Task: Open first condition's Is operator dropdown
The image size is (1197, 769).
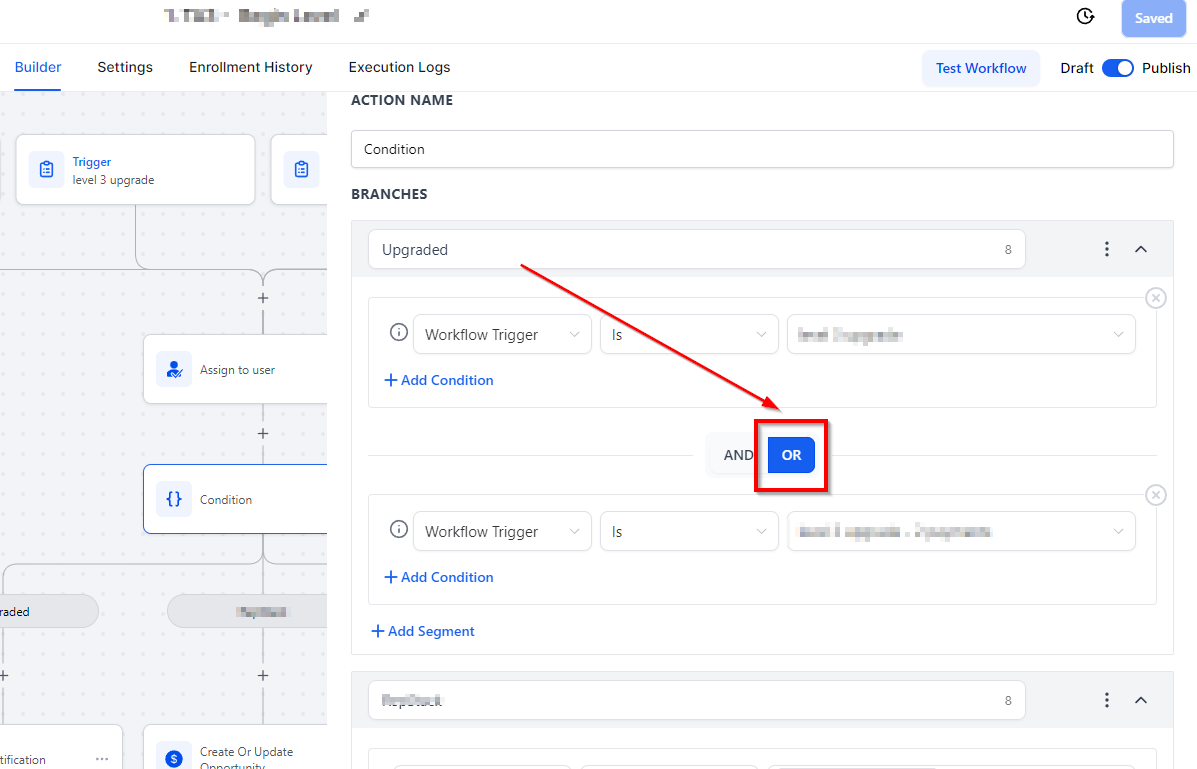Action: click(689, 334)
